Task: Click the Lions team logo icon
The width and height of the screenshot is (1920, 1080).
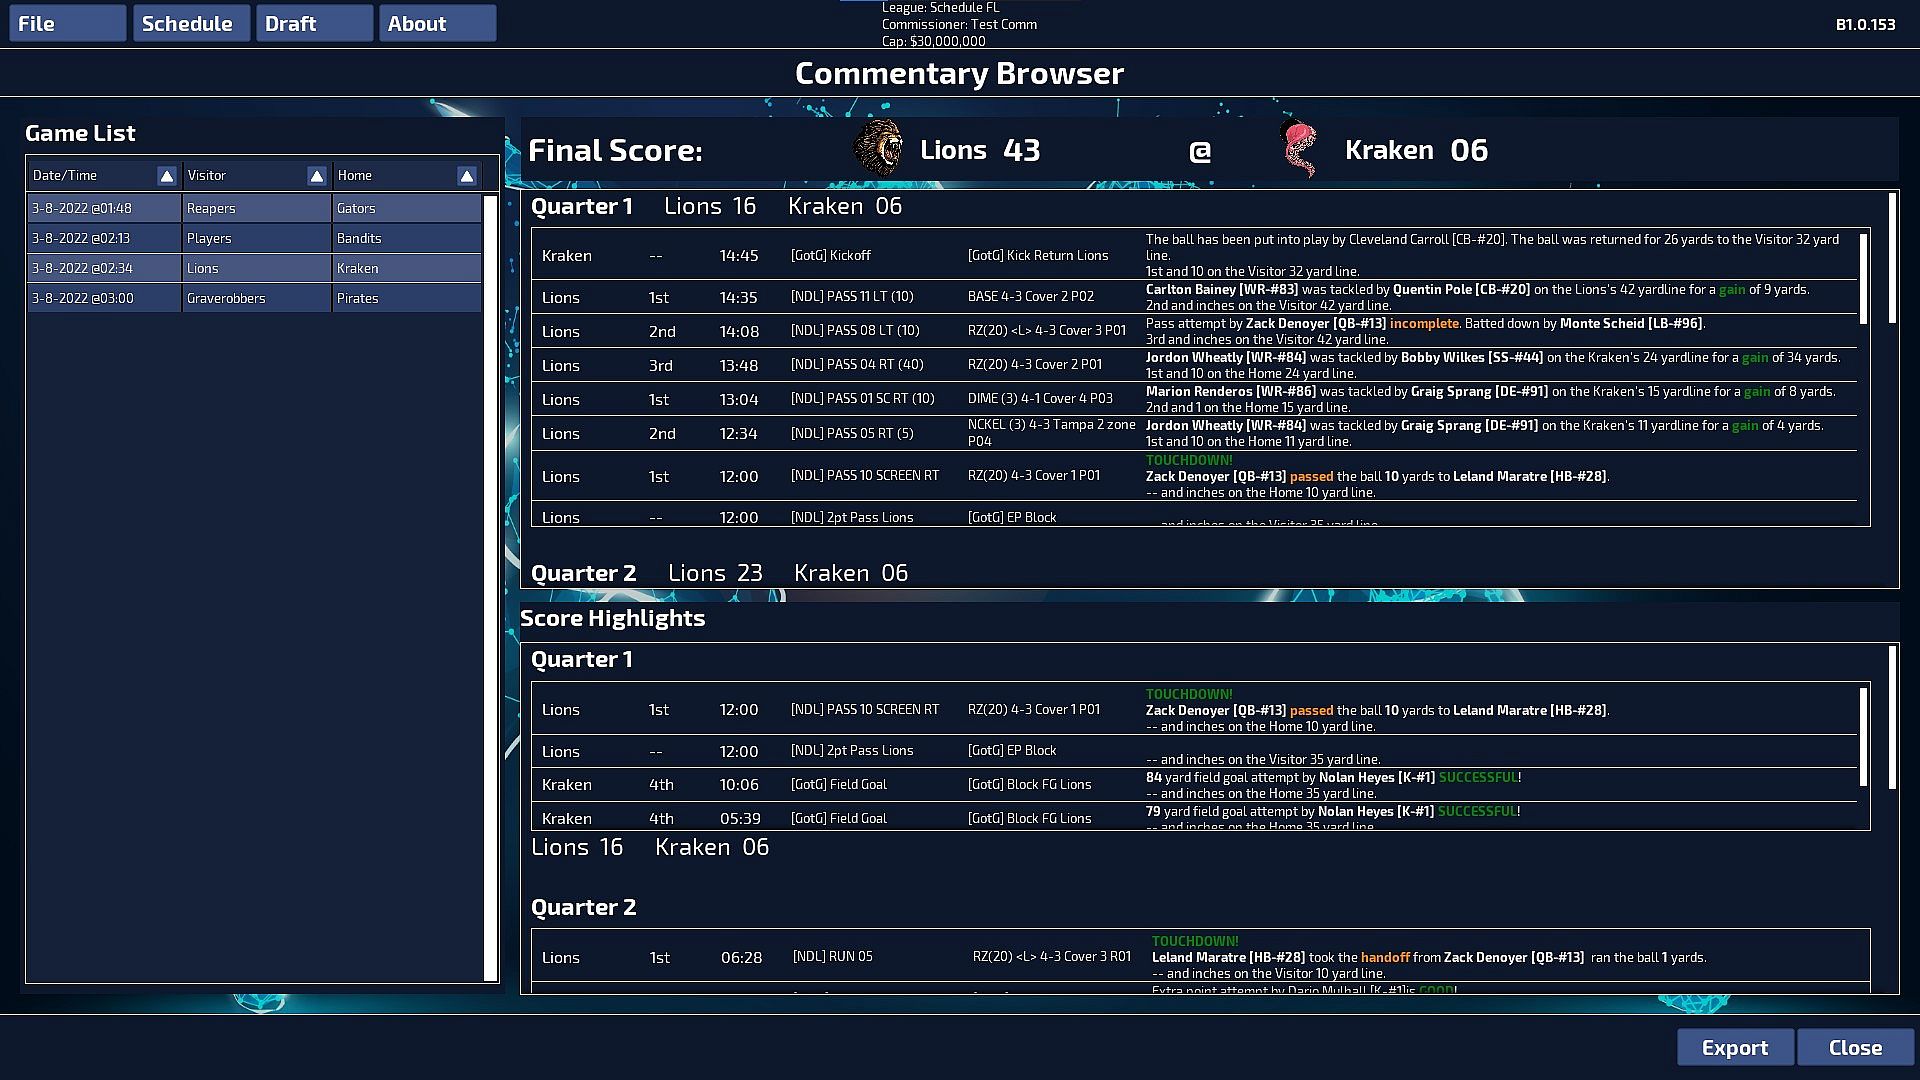Action: [878, 149]
